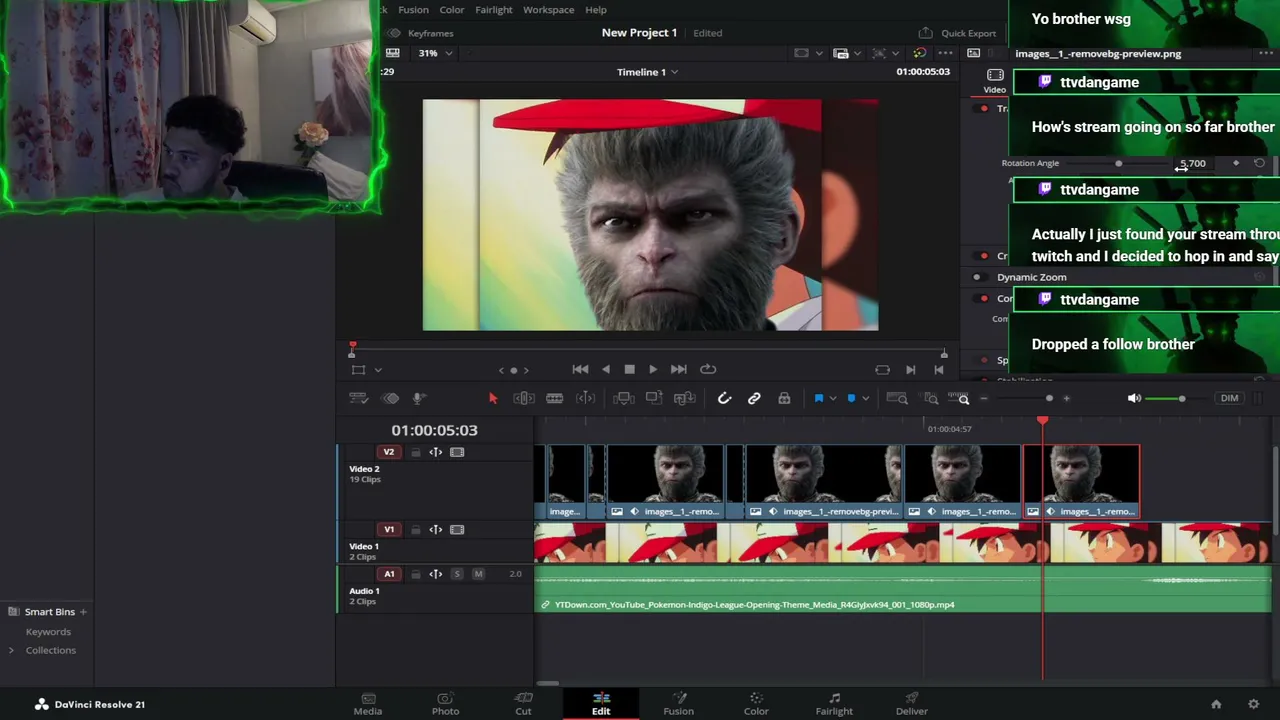Viewport: 1280px width, 720px height.
Task: Add a new Smart Bin
Action: click(x=83, y=612)
